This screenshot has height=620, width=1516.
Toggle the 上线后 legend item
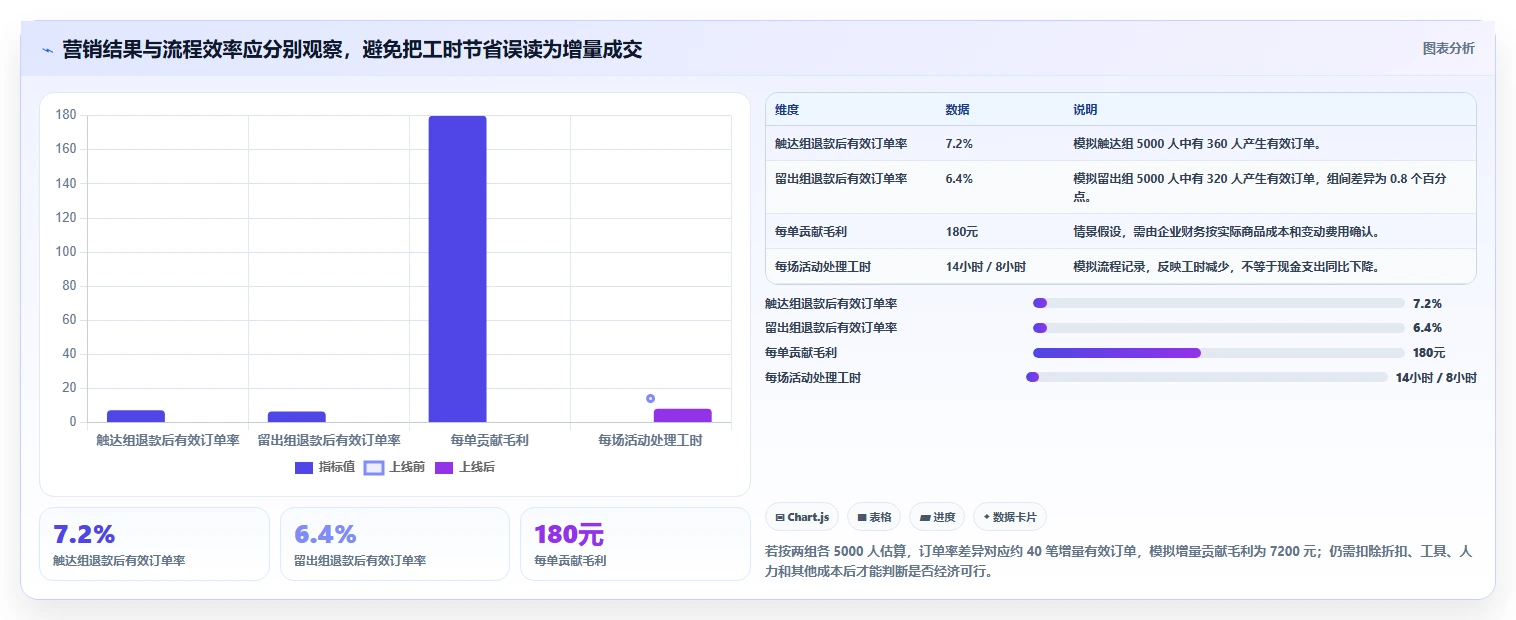point(464,467)
